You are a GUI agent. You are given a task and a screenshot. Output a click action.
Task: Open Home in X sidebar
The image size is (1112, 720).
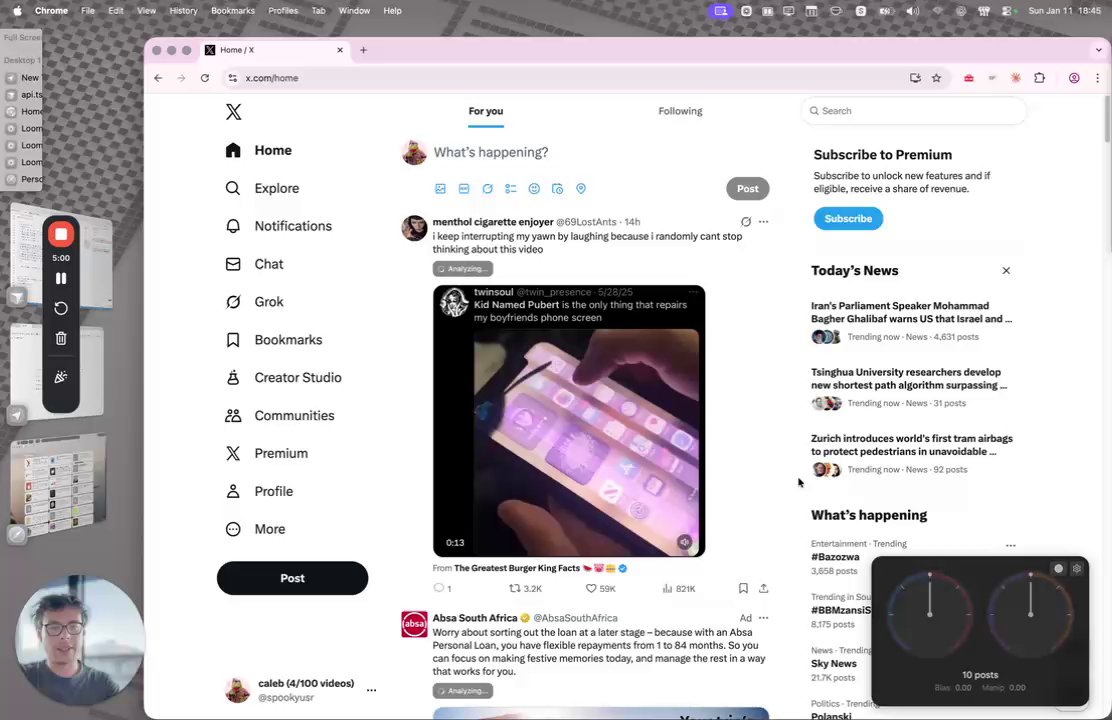pyautogui.click(x=259, y=150)
